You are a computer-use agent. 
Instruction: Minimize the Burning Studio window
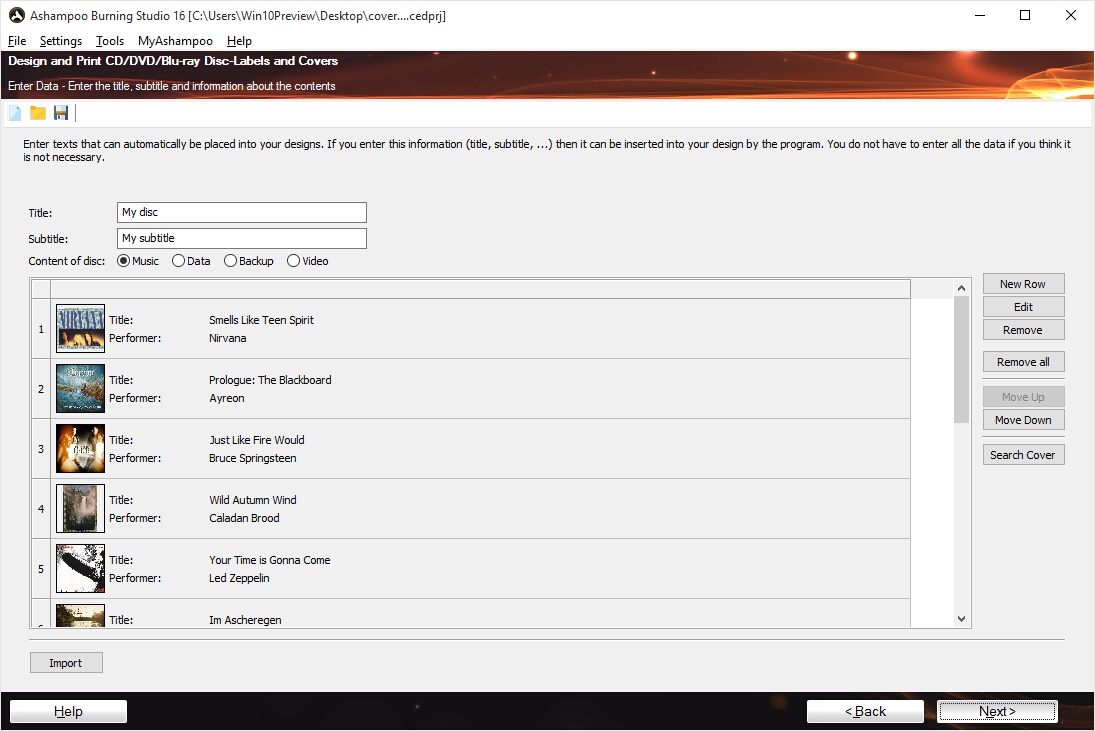(x=980, y=15)
